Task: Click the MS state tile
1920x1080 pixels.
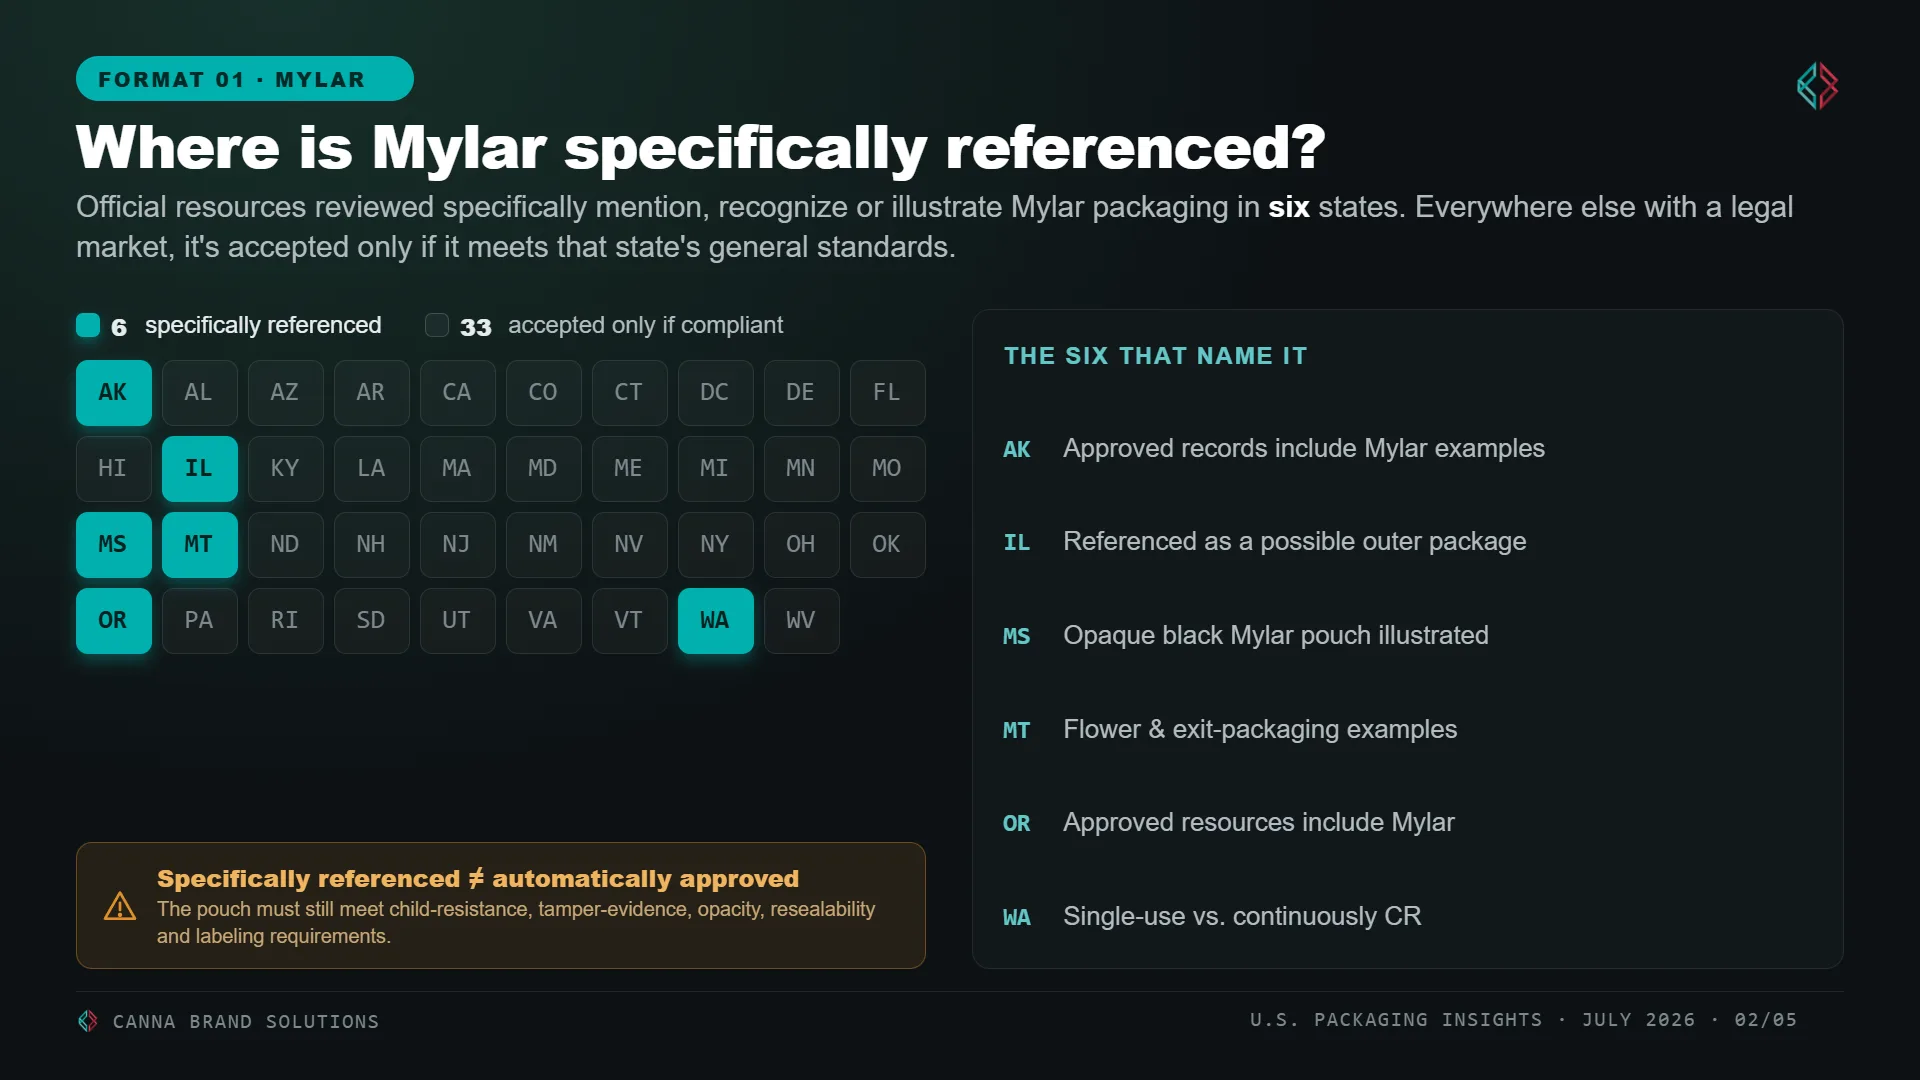Action: coord(114,545)
